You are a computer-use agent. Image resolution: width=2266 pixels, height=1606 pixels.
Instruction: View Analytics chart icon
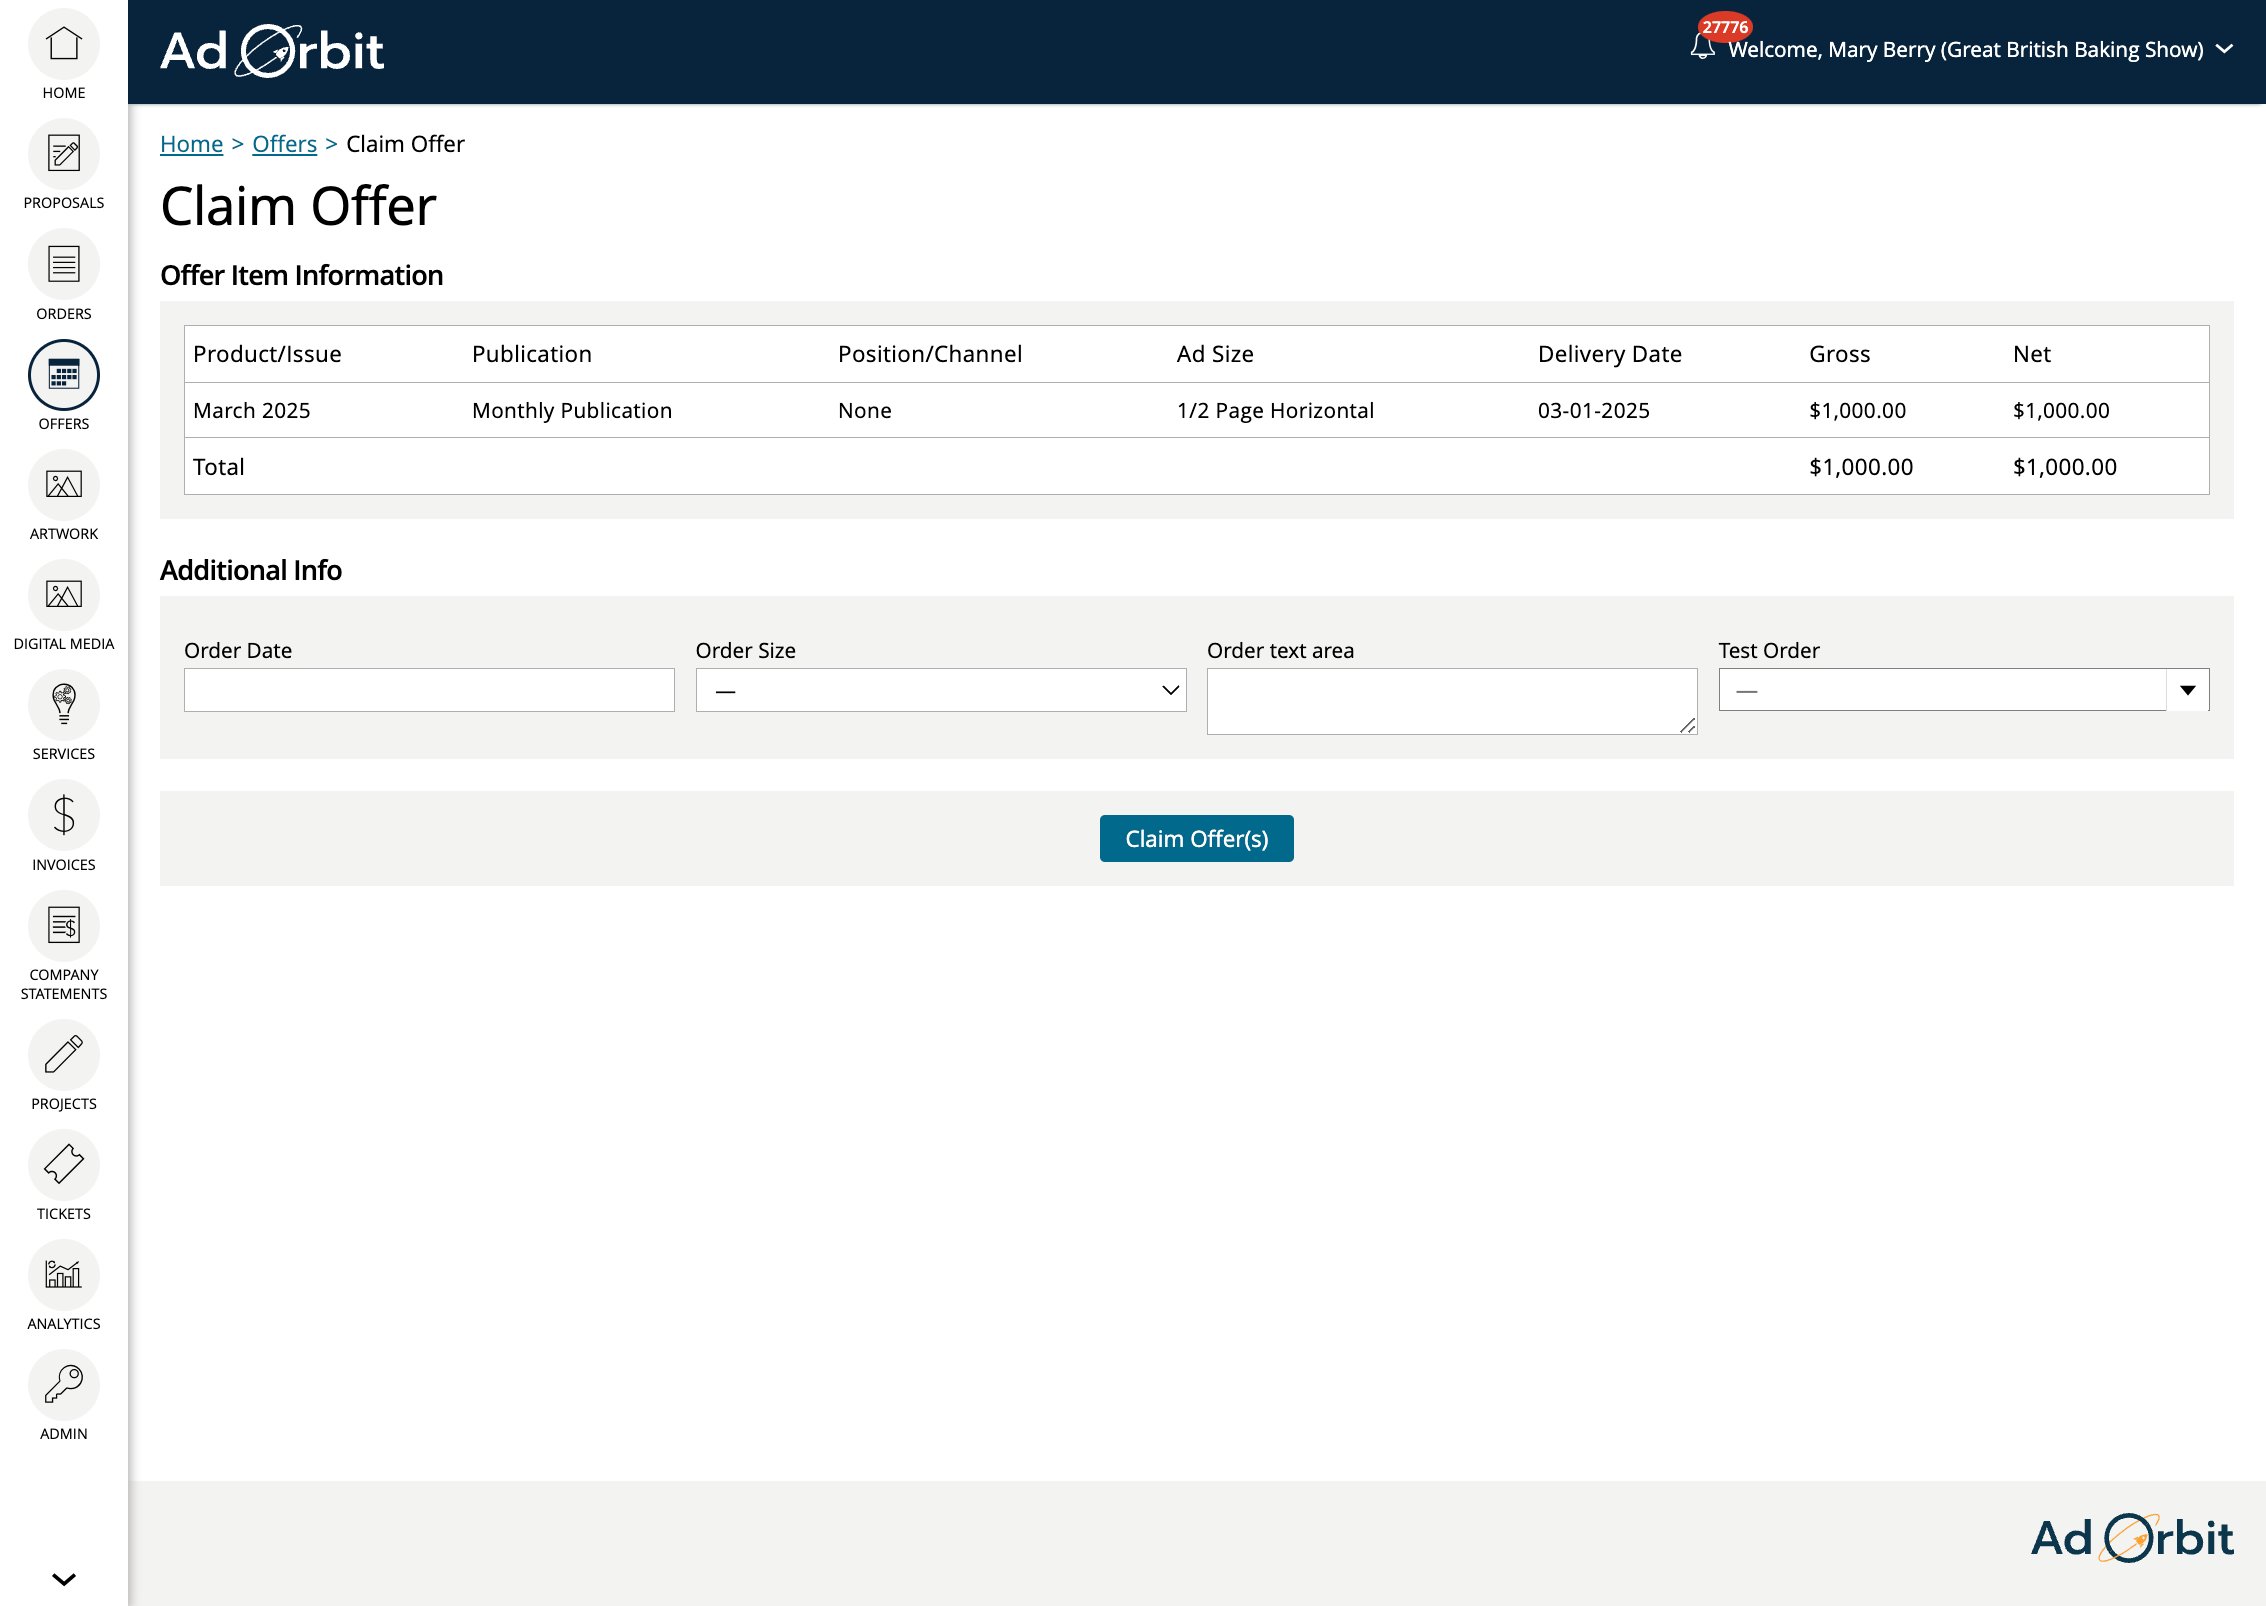pos(64,1276)
